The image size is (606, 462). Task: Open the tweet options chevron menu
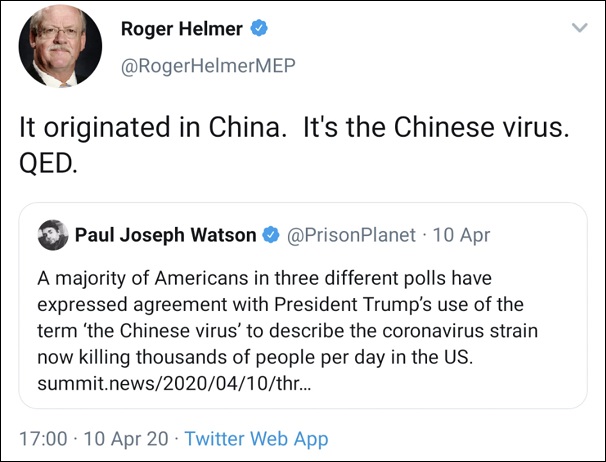(x=579, y=28)
